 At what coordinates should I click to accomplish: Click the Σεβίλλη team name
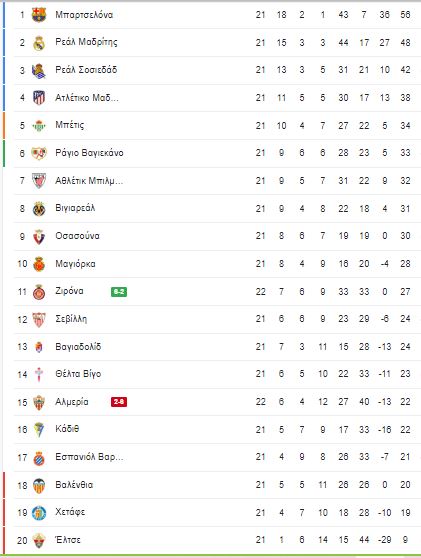(x=71, y=319)
